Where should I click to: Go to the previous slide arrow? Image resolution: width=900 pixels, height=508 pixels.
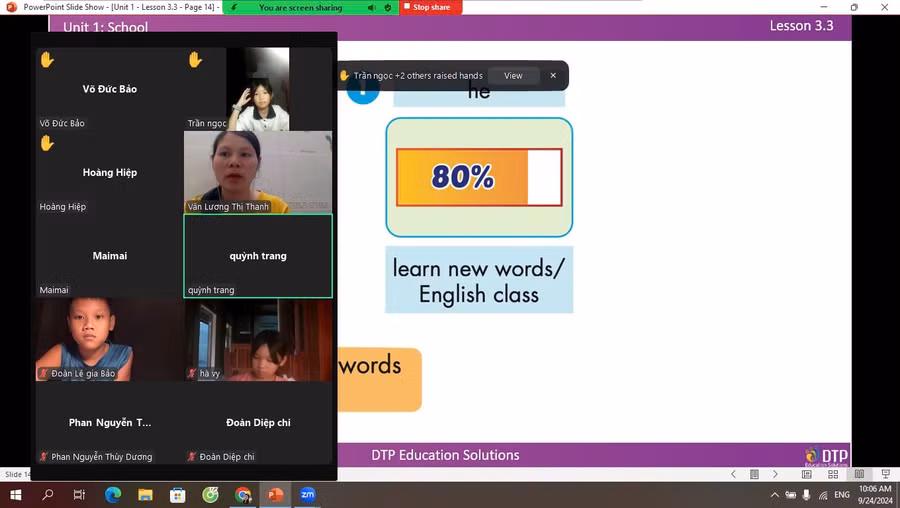[733, 474]
